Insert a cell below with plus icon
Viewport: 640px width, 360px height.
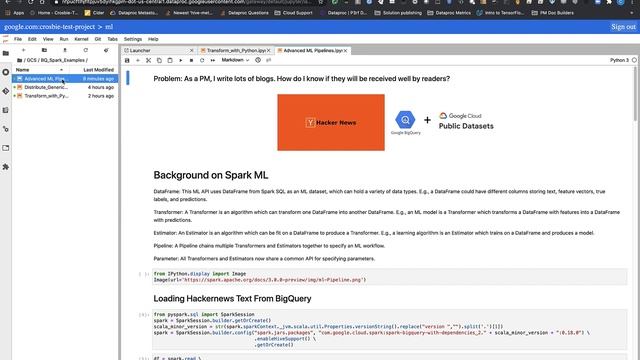[x=138, y=60]
